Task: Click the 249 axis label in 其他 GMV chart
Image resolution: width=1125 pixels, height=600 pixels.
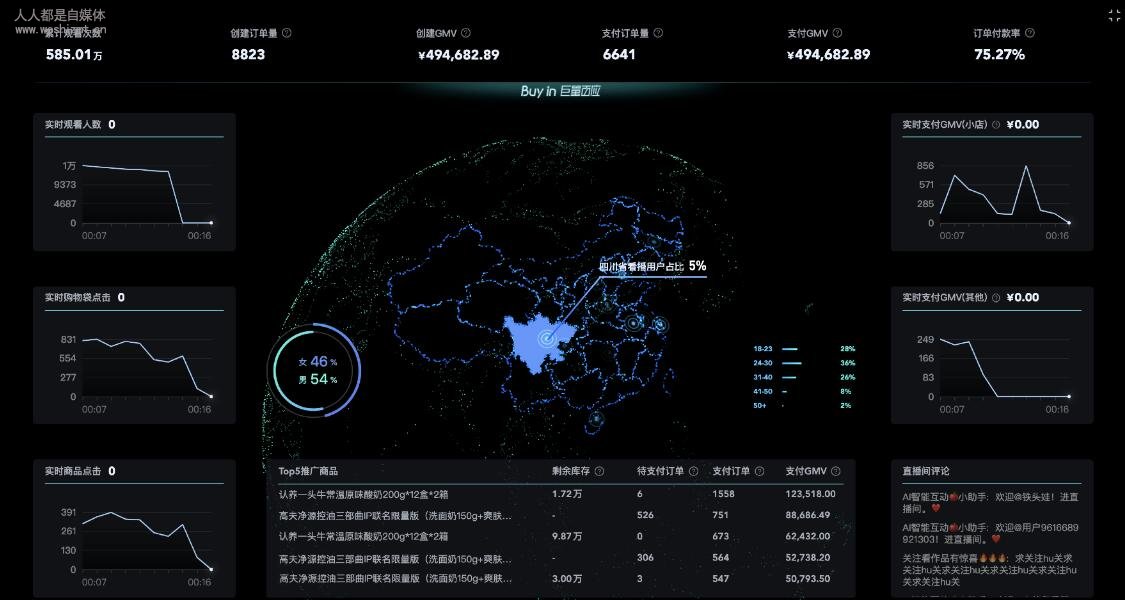Action: 926,339
